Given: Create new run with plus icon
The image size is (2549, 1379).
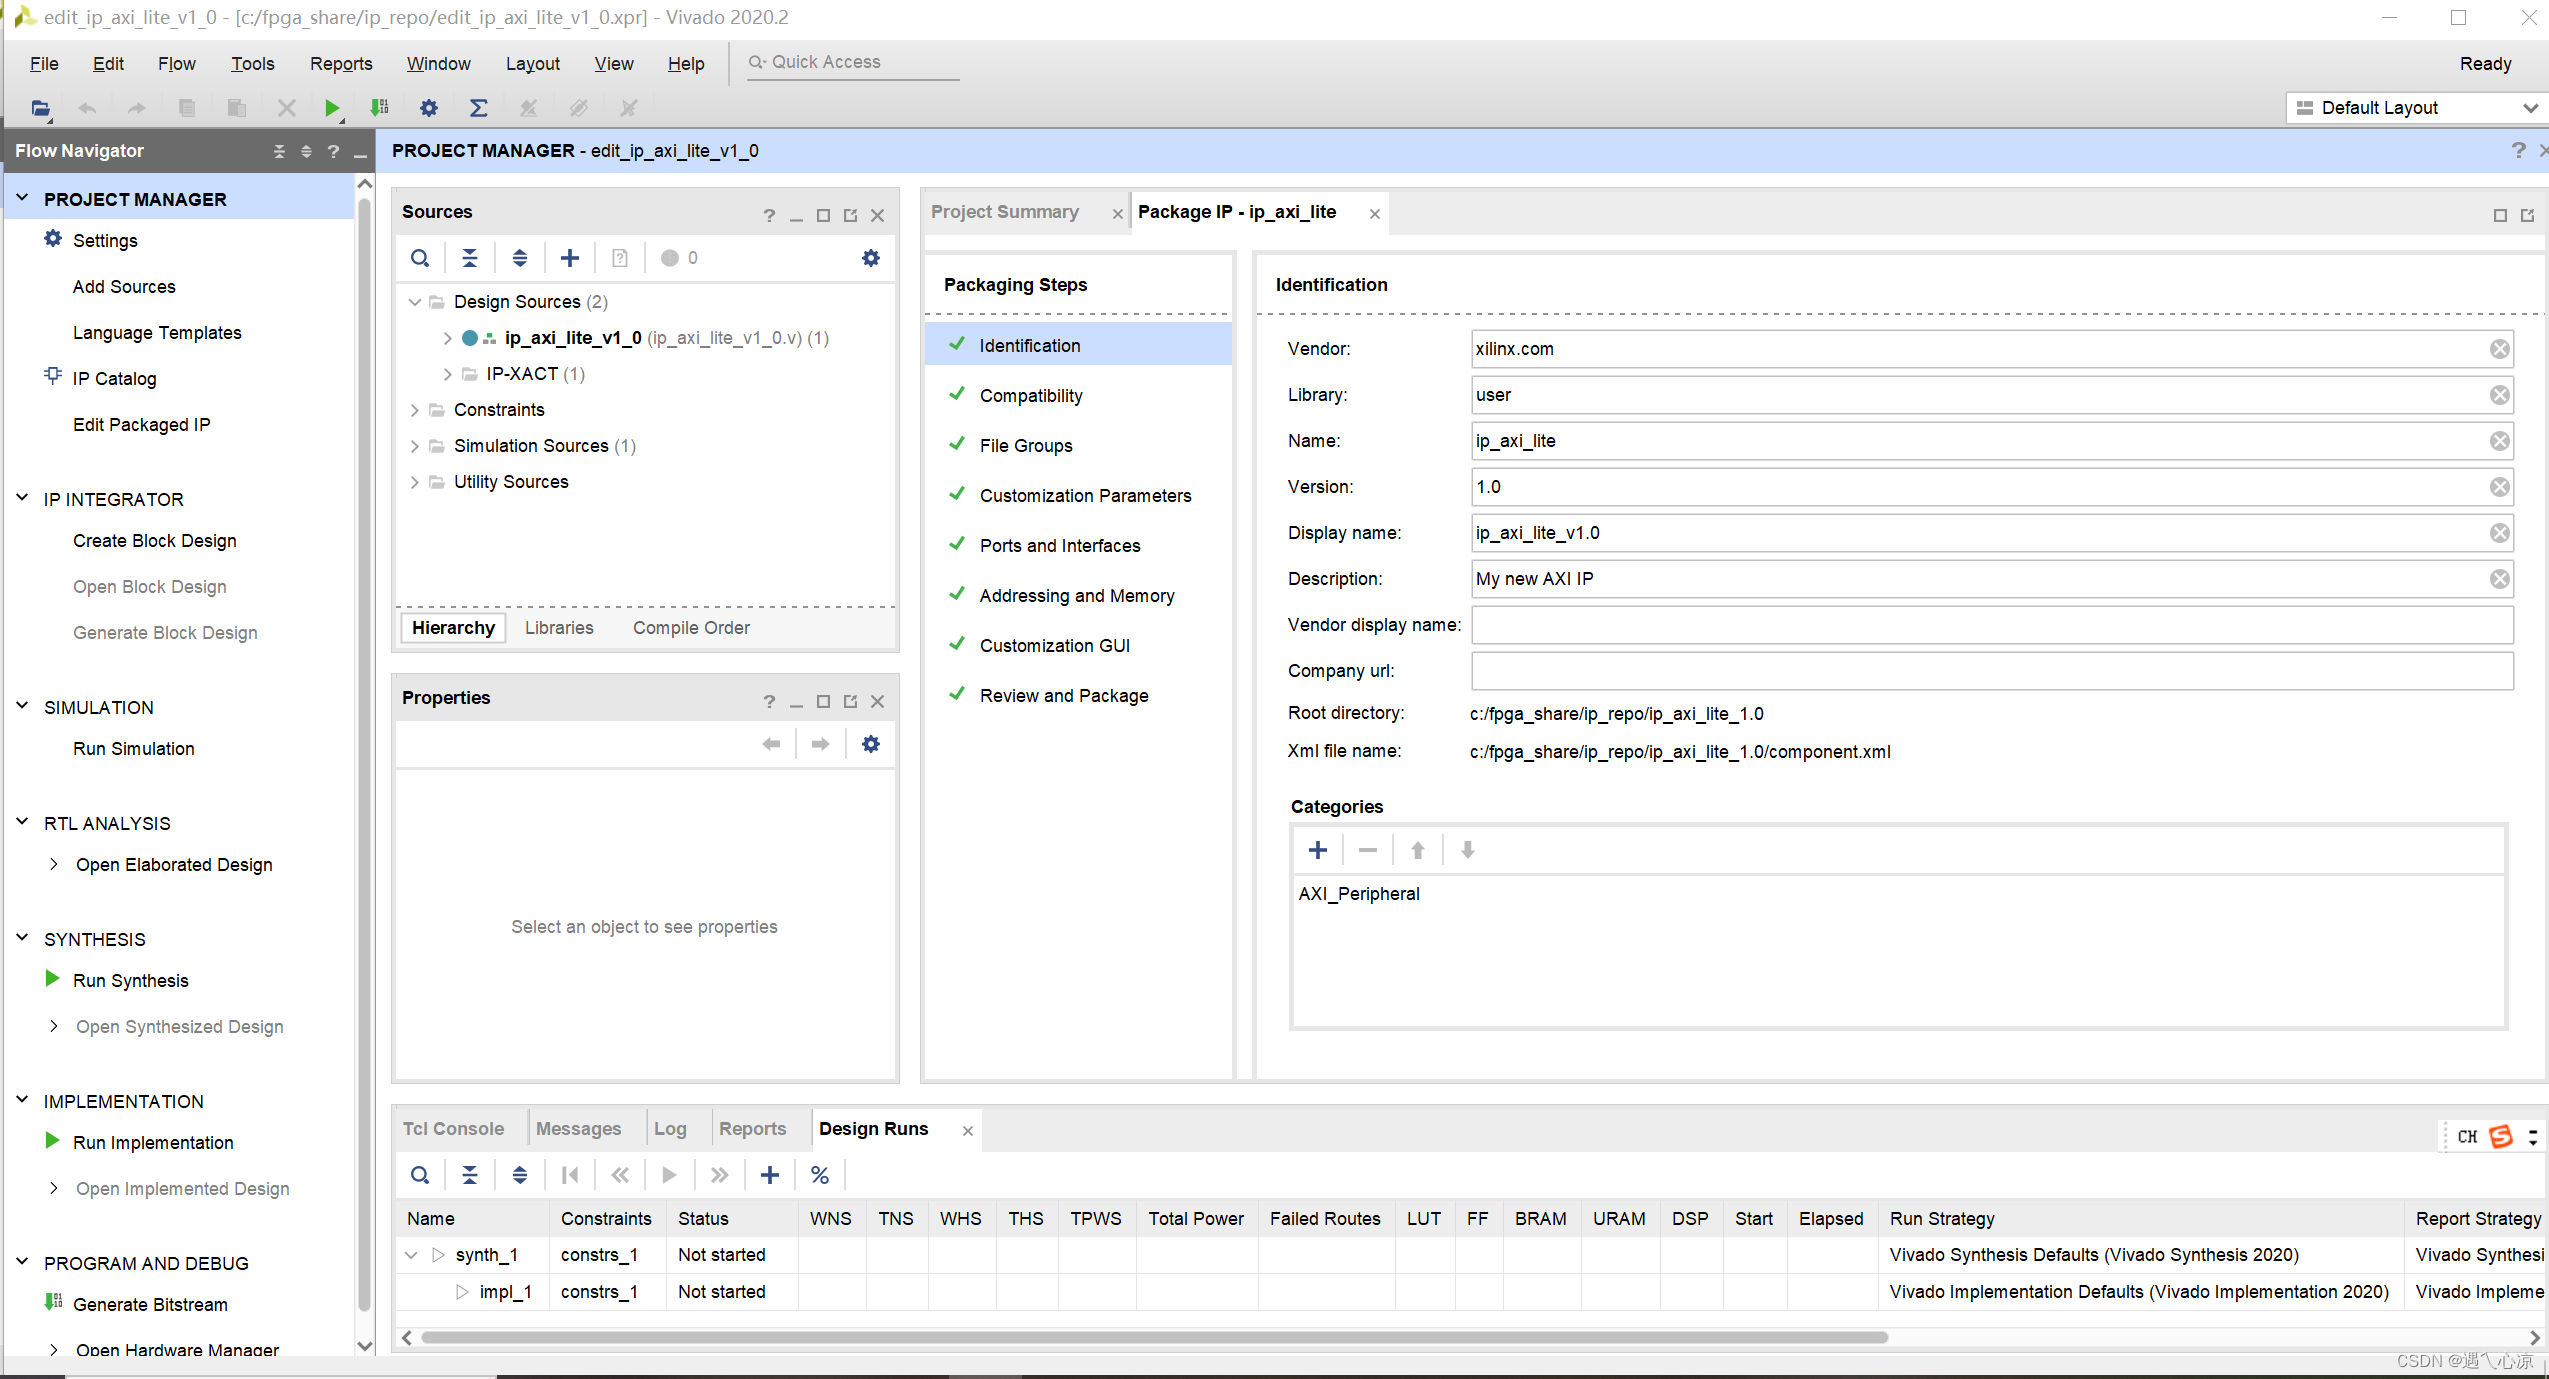Looking at the screenshot, I should (770, 1175).
